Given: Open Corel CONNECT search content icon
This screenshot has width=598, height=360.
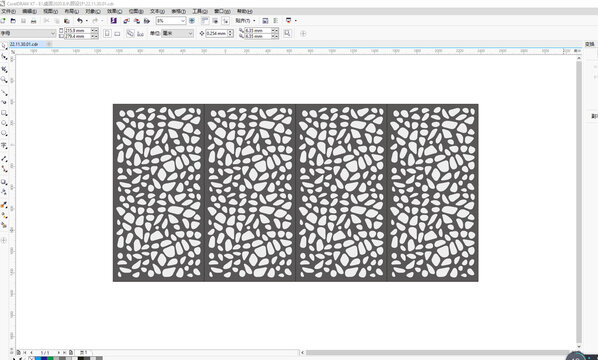Looking at the screenshot, I should click(114, 21).
